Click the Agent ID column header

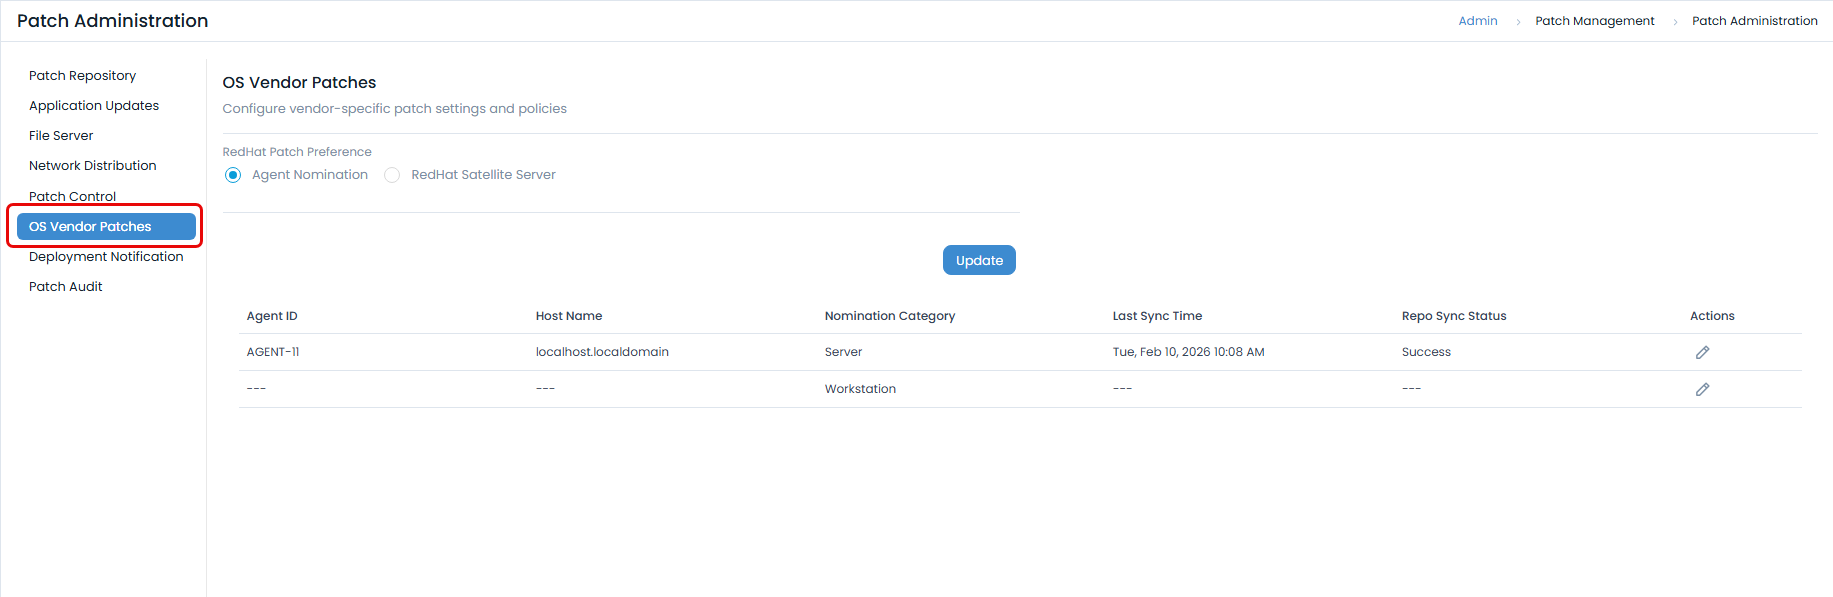tap(272, 316)
